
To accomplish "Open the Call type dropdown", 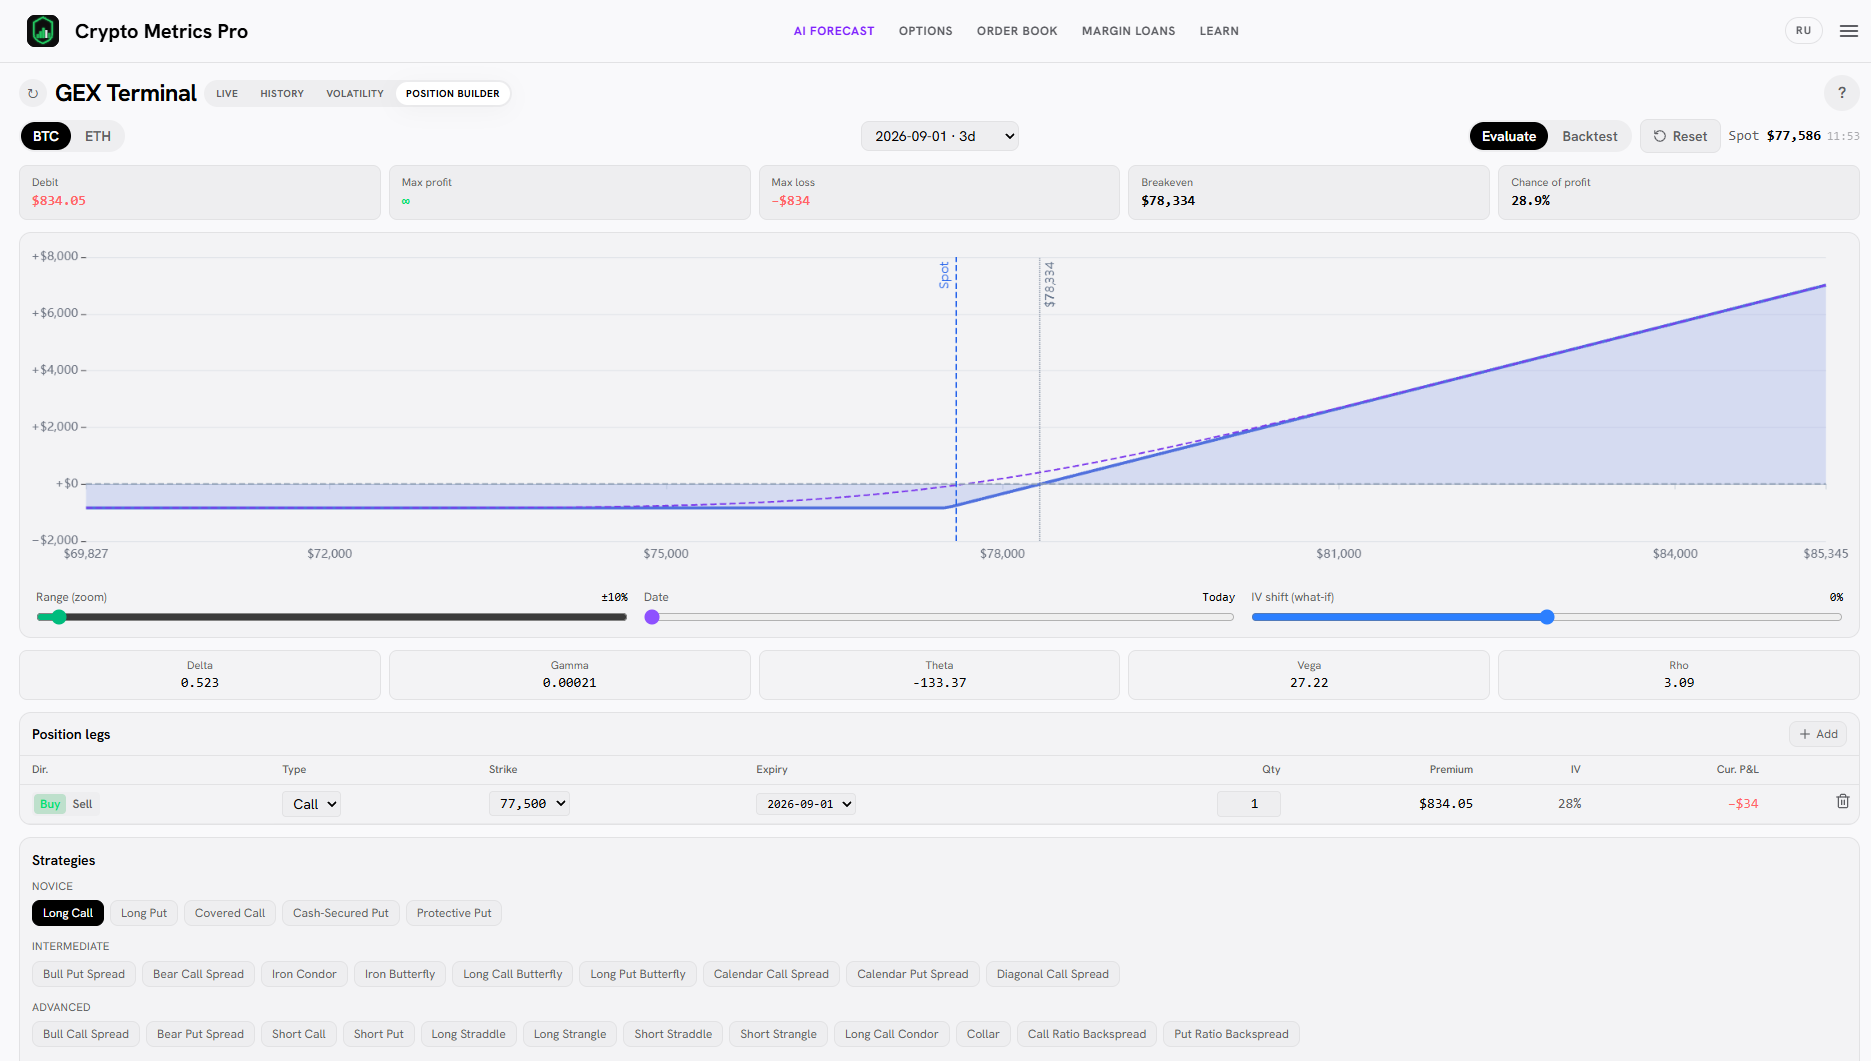I will point(311,804).
